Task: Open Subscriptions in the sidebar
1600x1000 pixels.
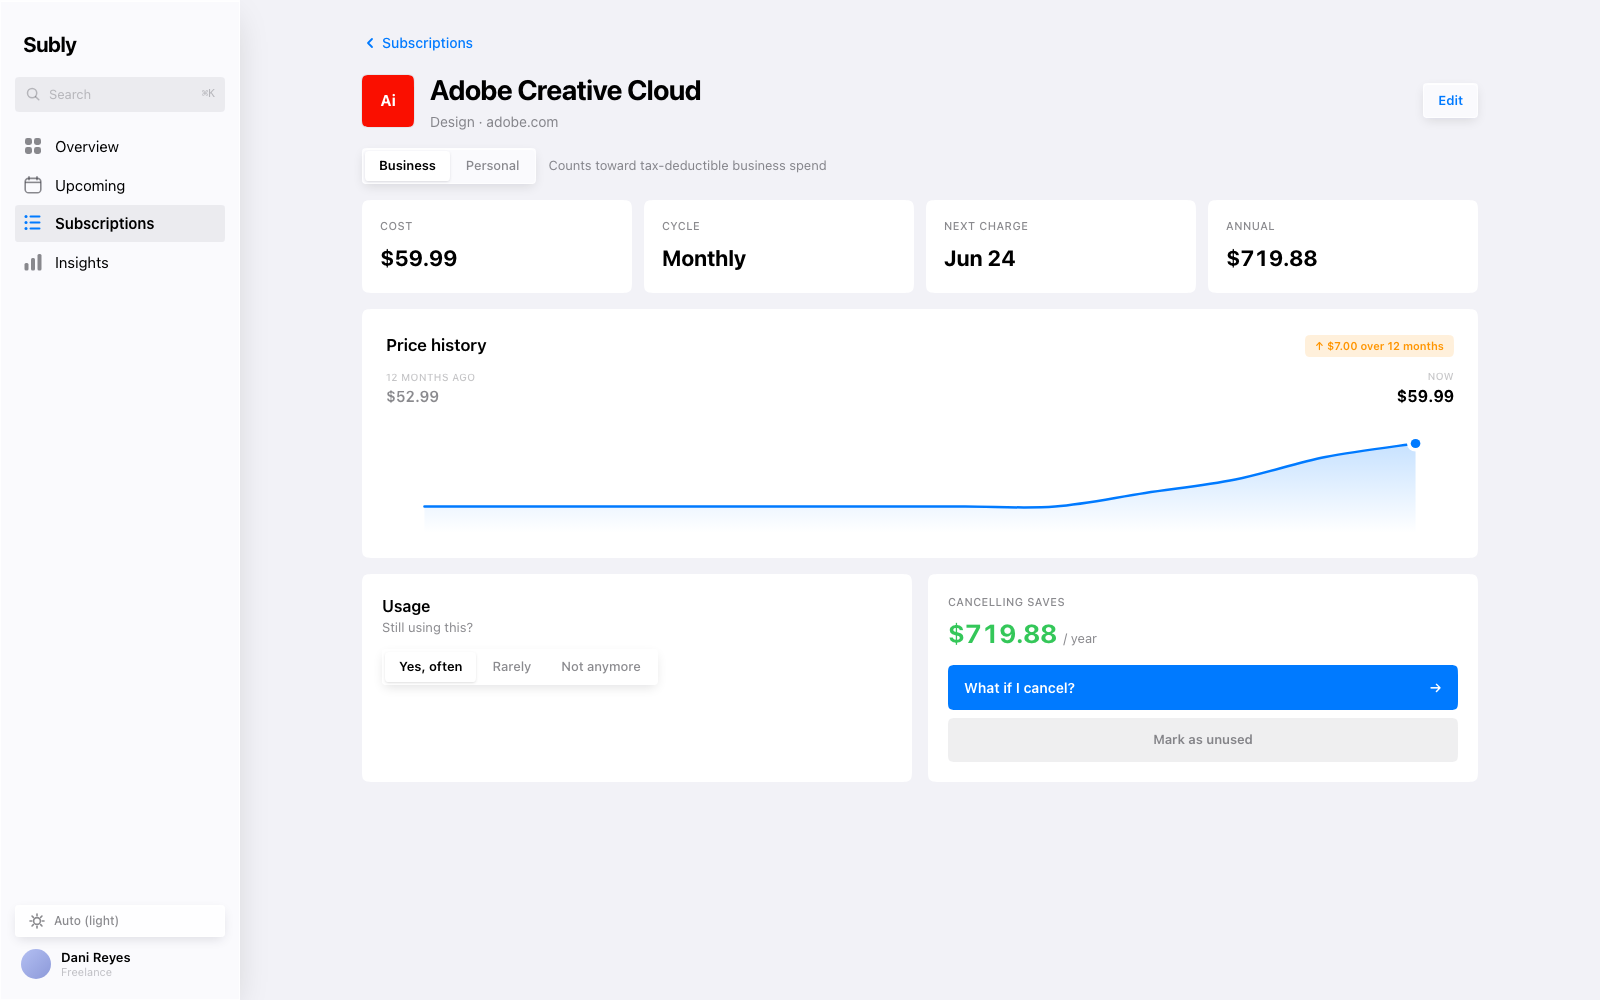Action: coord(120,223)
